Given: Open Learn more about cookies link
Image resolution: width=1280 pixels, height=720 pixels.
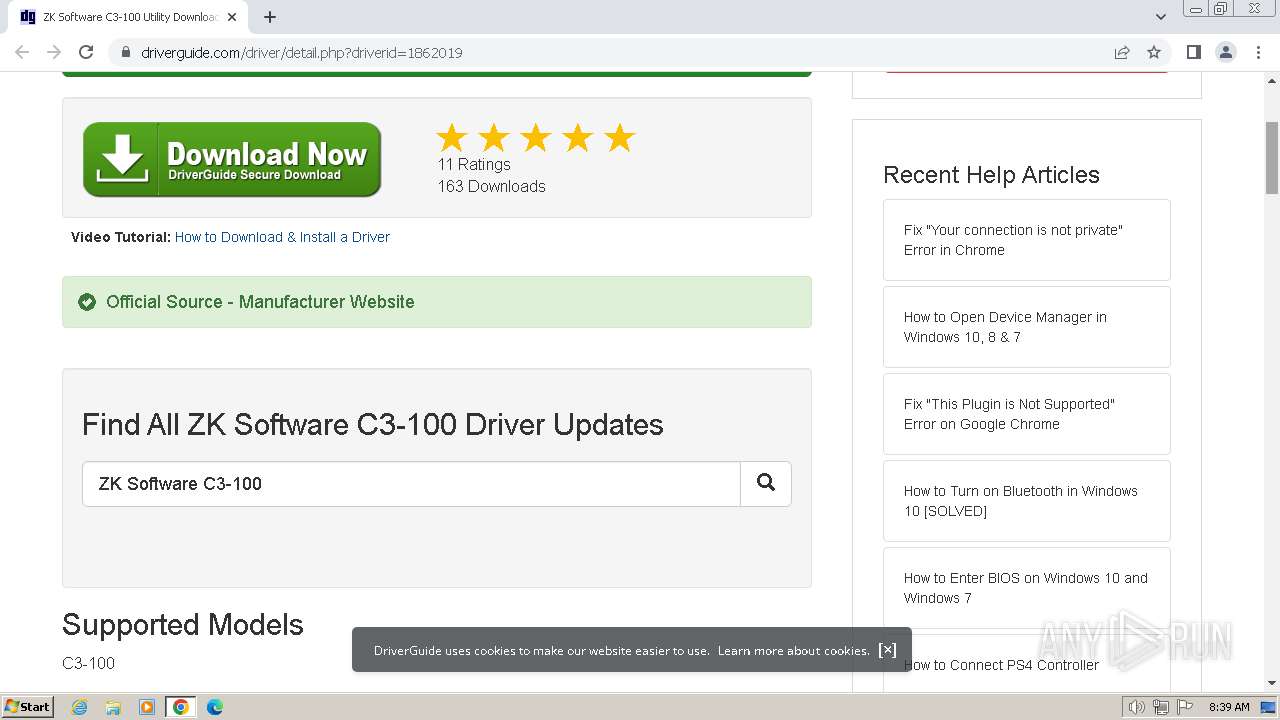Looking at the screenshot, I should pos(794,650).
